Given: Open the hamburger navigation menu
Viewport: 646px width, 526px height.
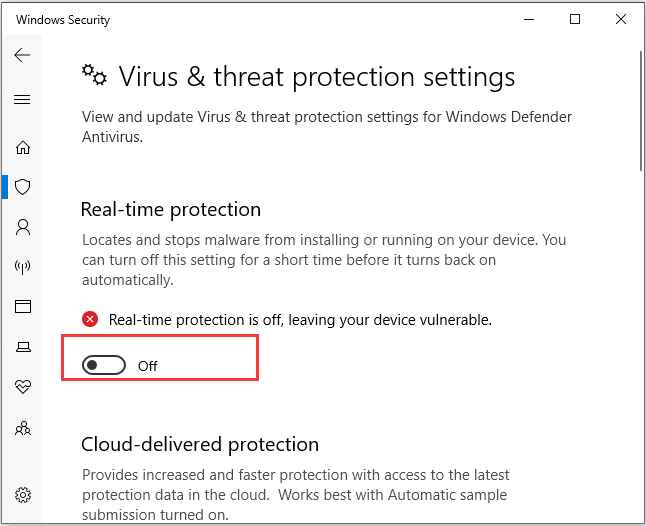Looking at the screenshot, I should coord(22,99).
